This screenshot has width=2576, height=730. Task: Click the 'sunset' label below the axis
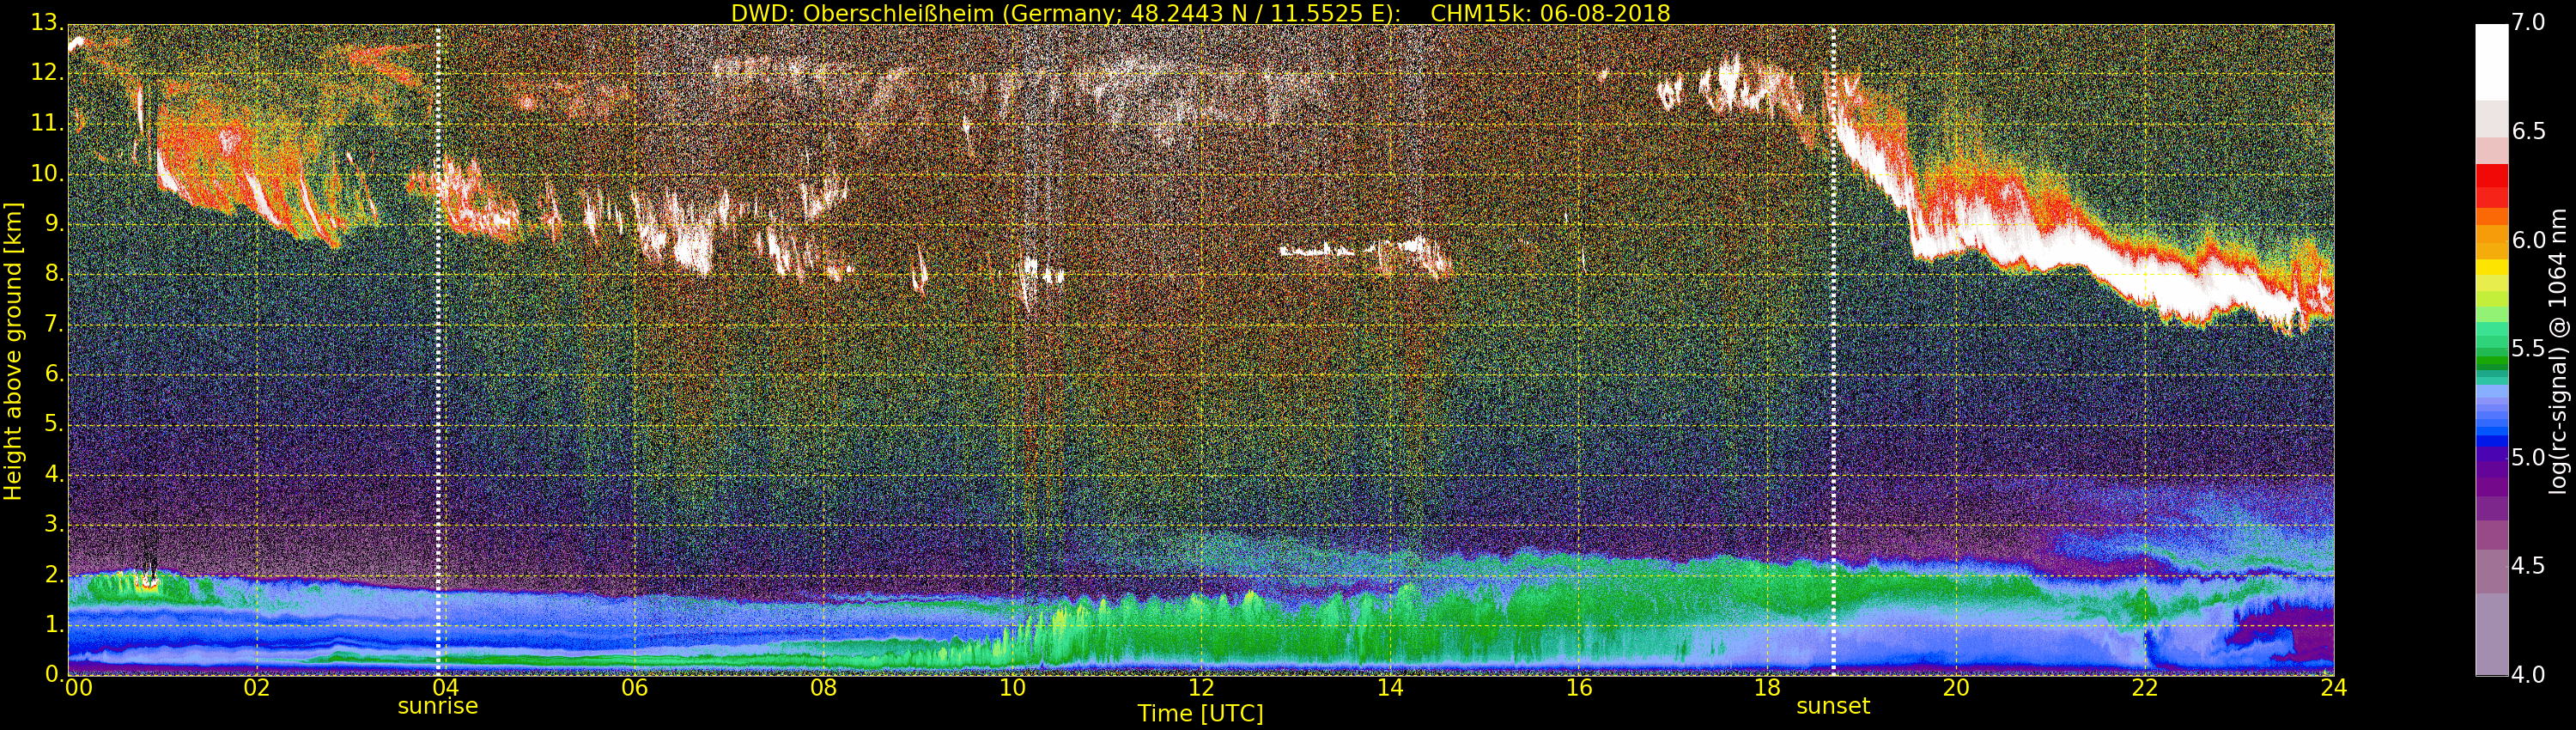(1833, 706)
